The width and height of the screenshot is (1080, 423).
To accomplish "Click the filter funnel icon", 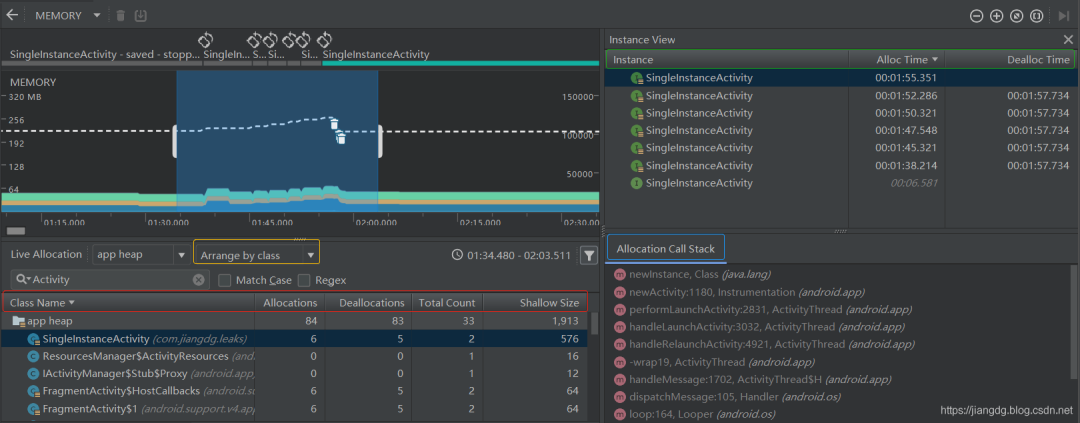I will tap(589, 255).
